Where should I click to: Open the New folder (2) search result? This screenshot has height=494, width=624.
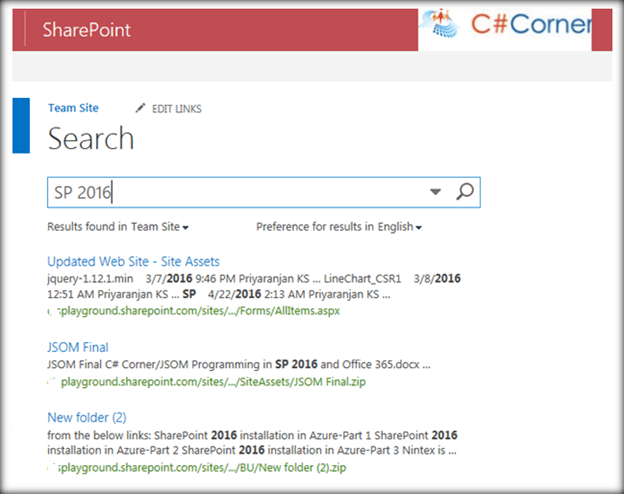(x=87, y=417)
